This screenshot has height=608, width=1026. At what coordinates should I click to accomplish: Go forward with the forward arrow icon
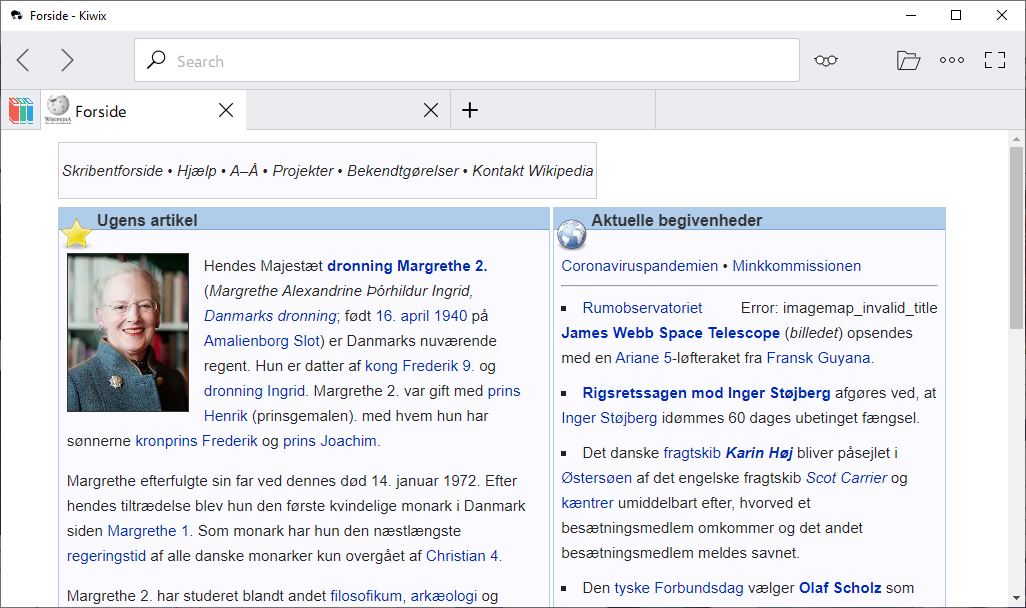point(67,60)
